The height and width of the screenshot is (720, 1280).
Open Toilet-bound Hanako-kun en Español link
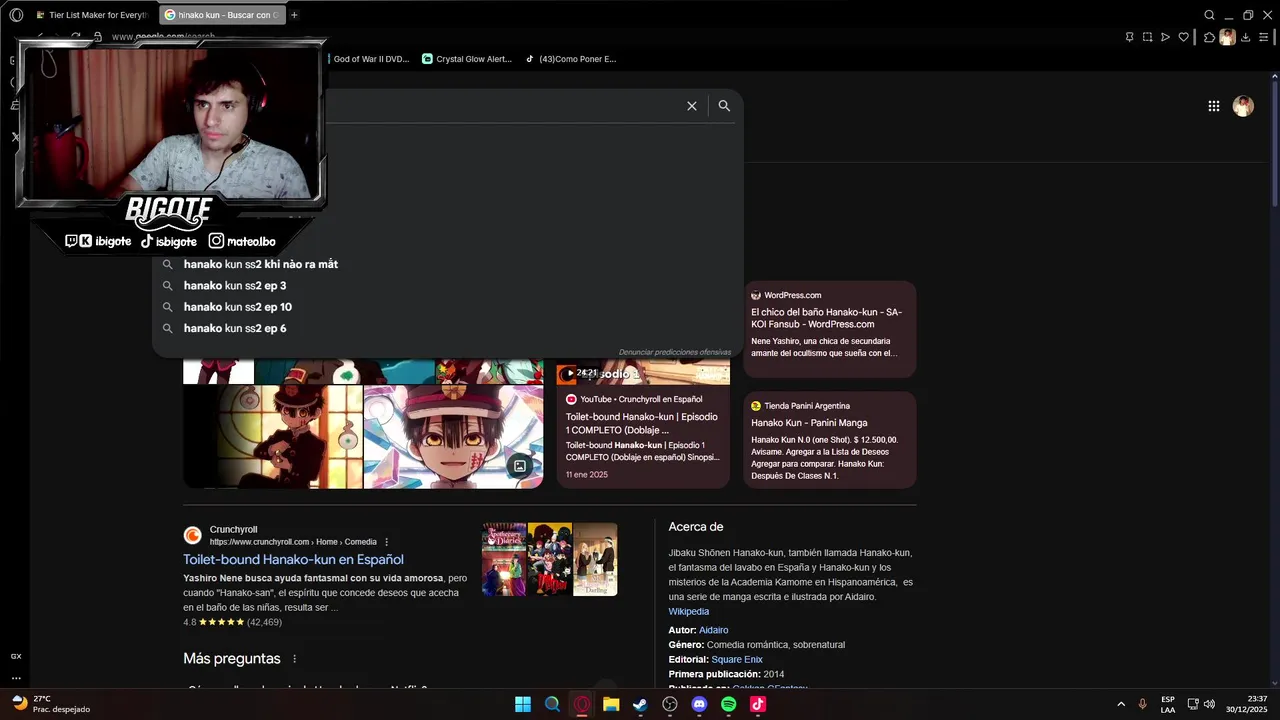[293, 560]
